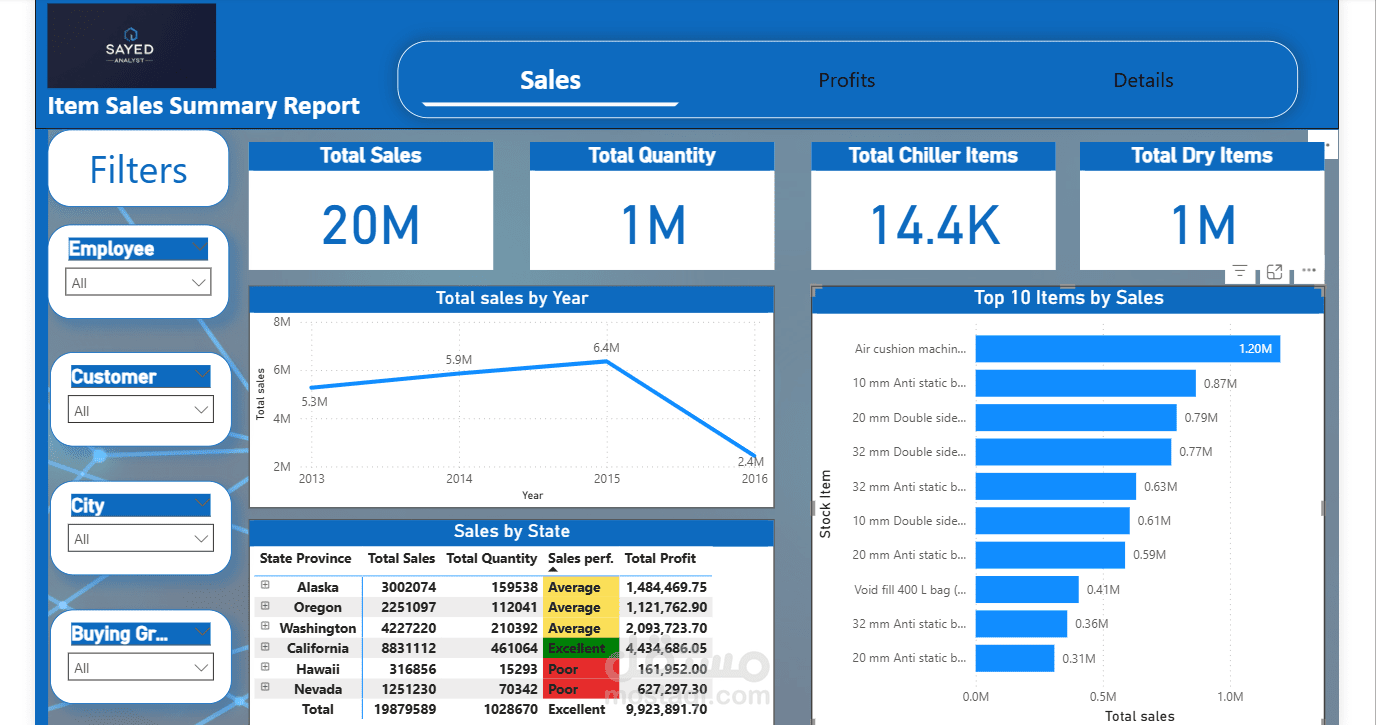Switch to the Profits tab

(x=846, y=80)
